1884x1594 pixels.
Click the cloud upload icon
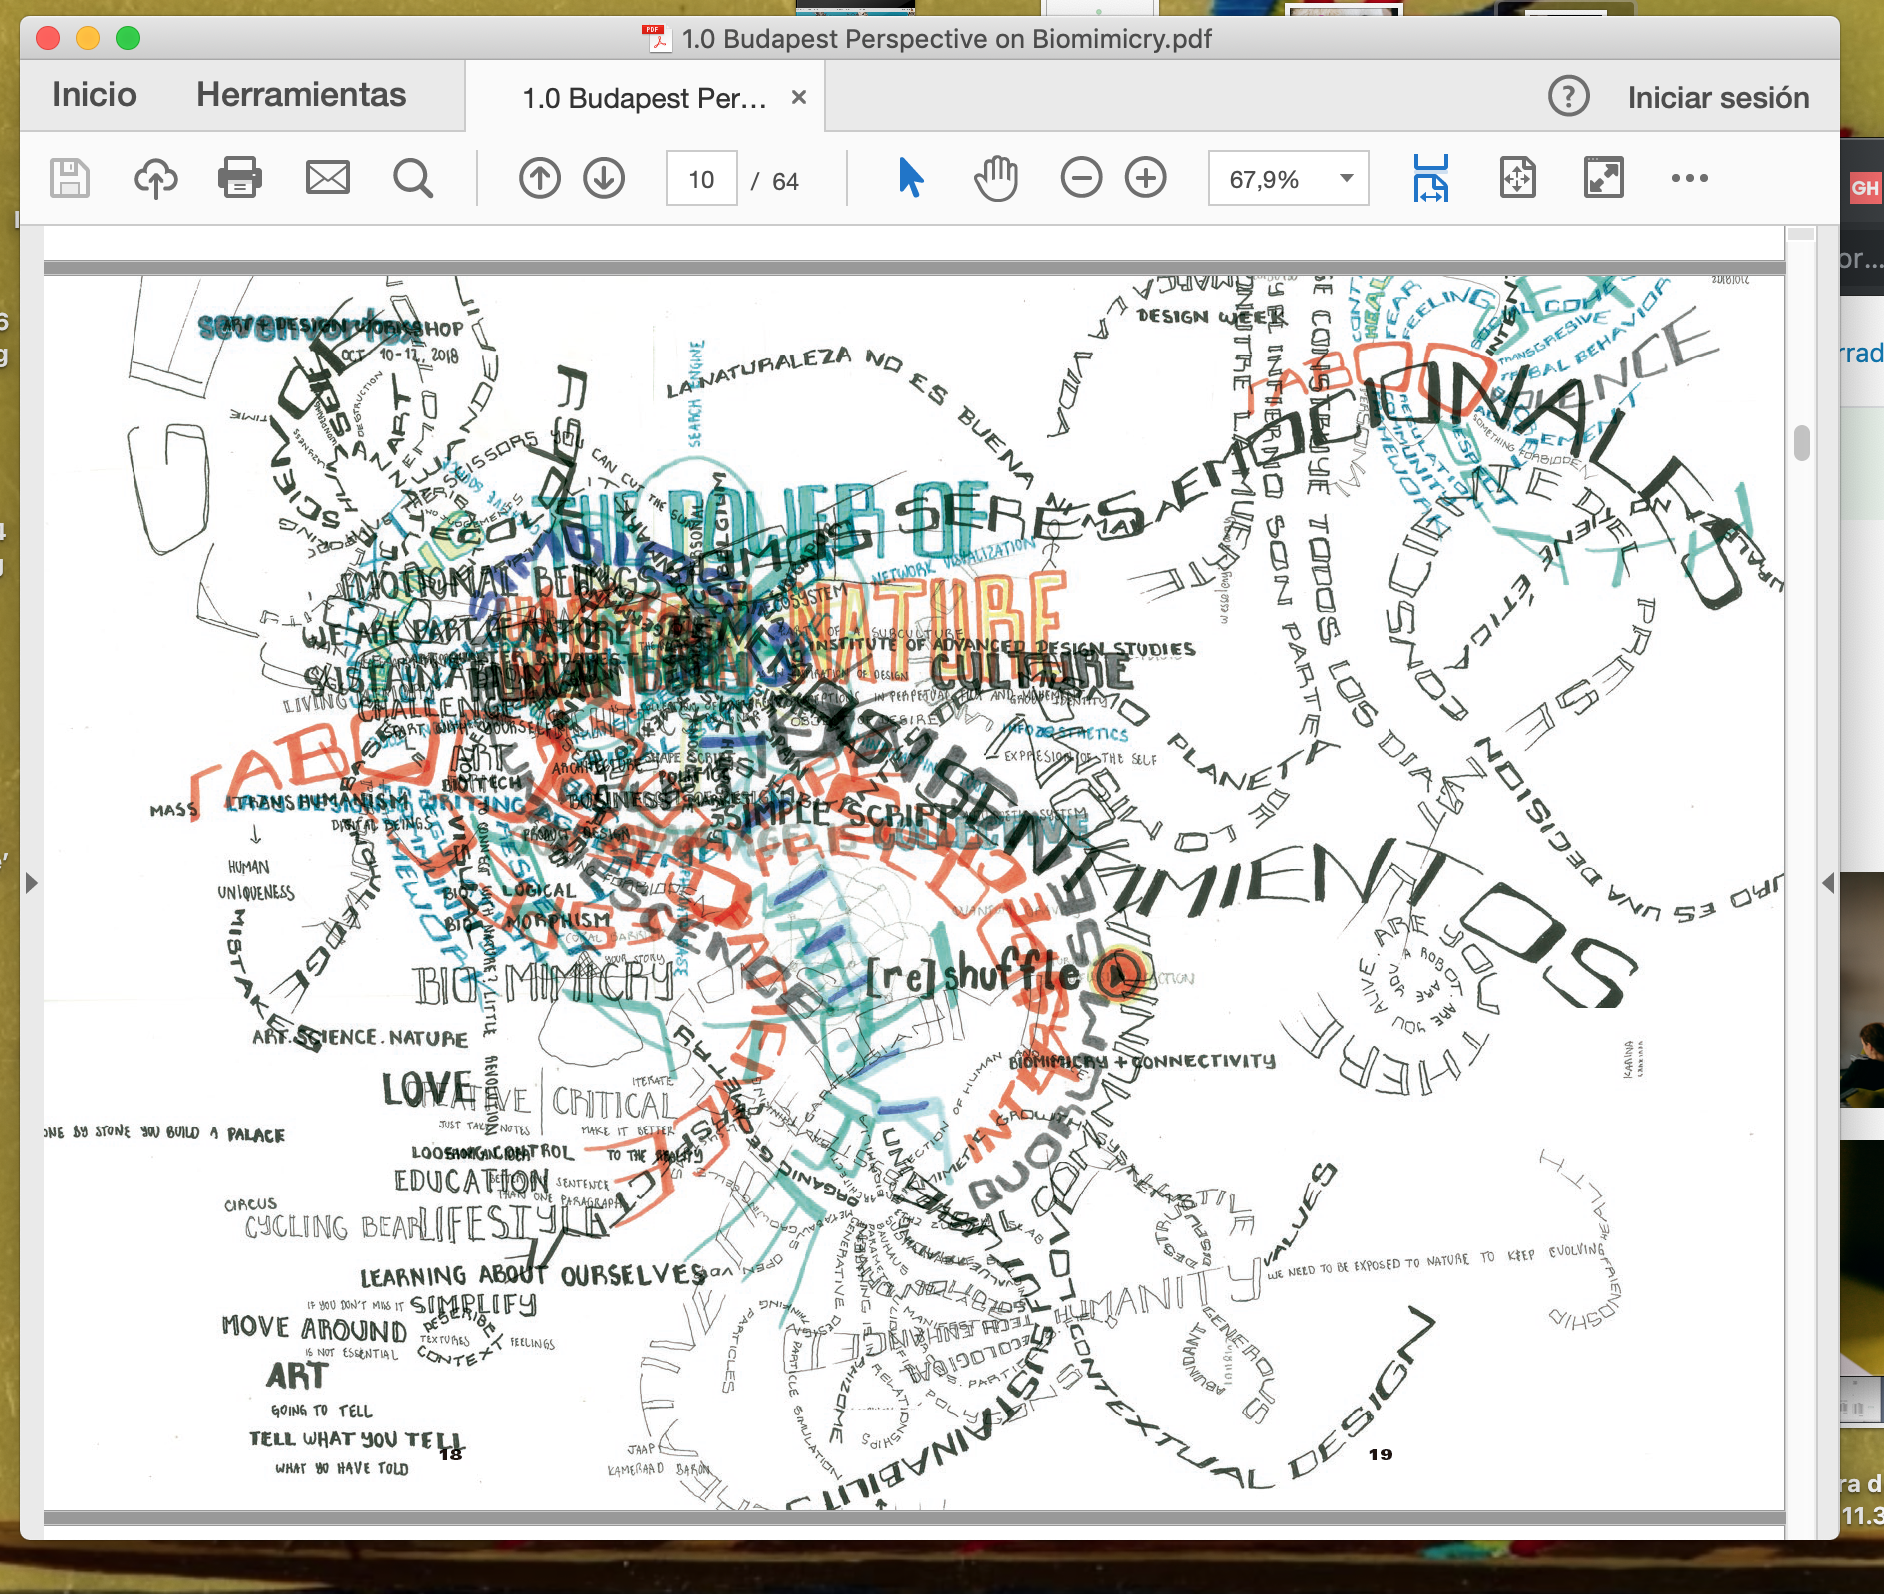click(156, 179)
